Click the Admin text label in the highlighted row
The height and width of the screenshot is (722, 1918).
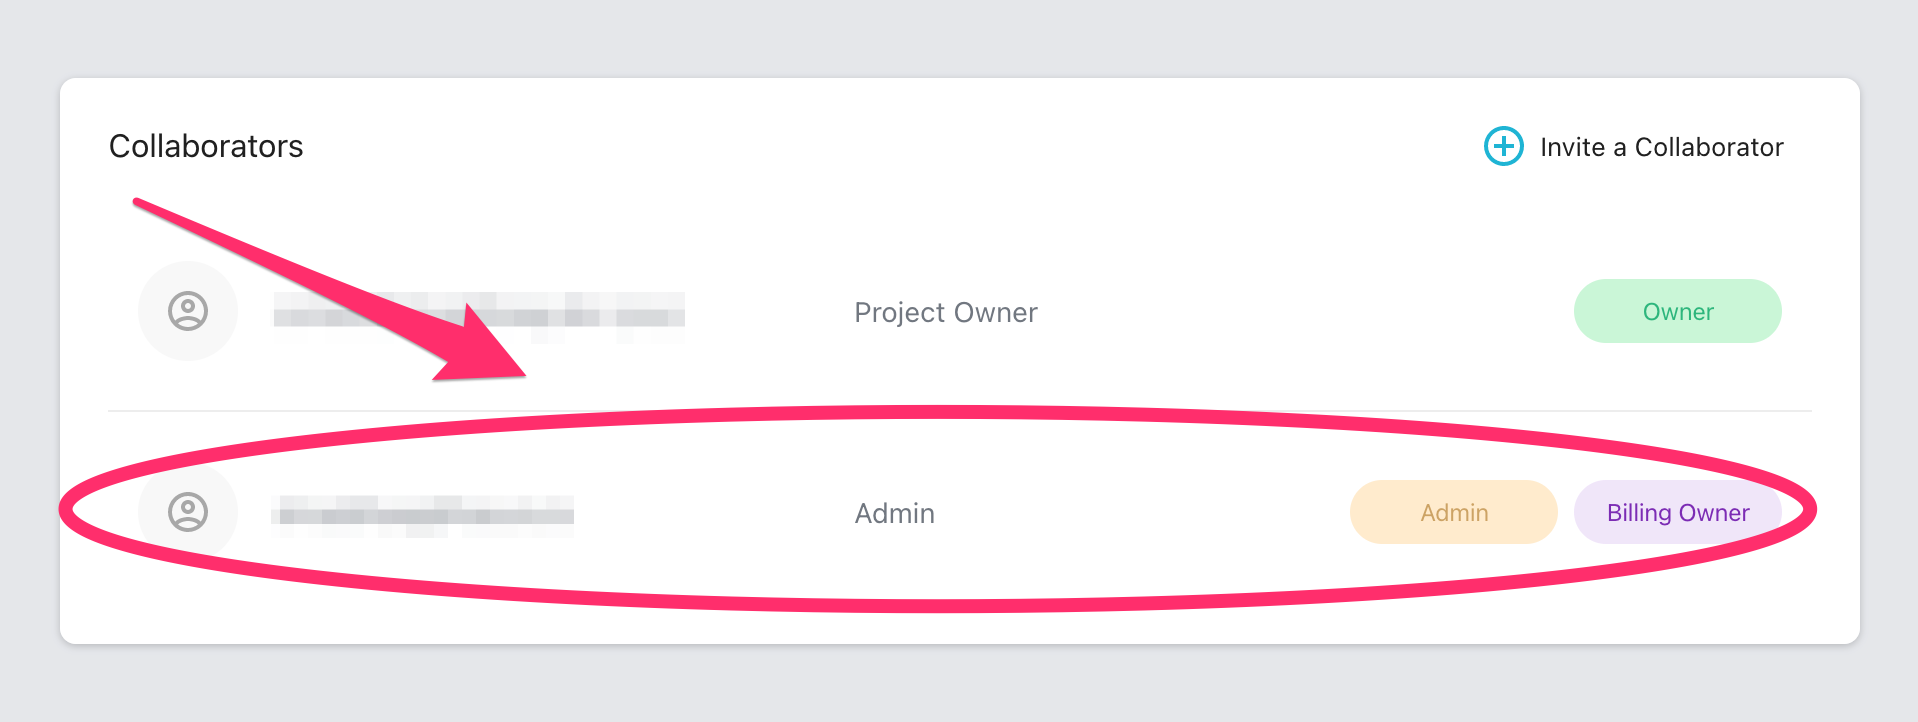894,512
